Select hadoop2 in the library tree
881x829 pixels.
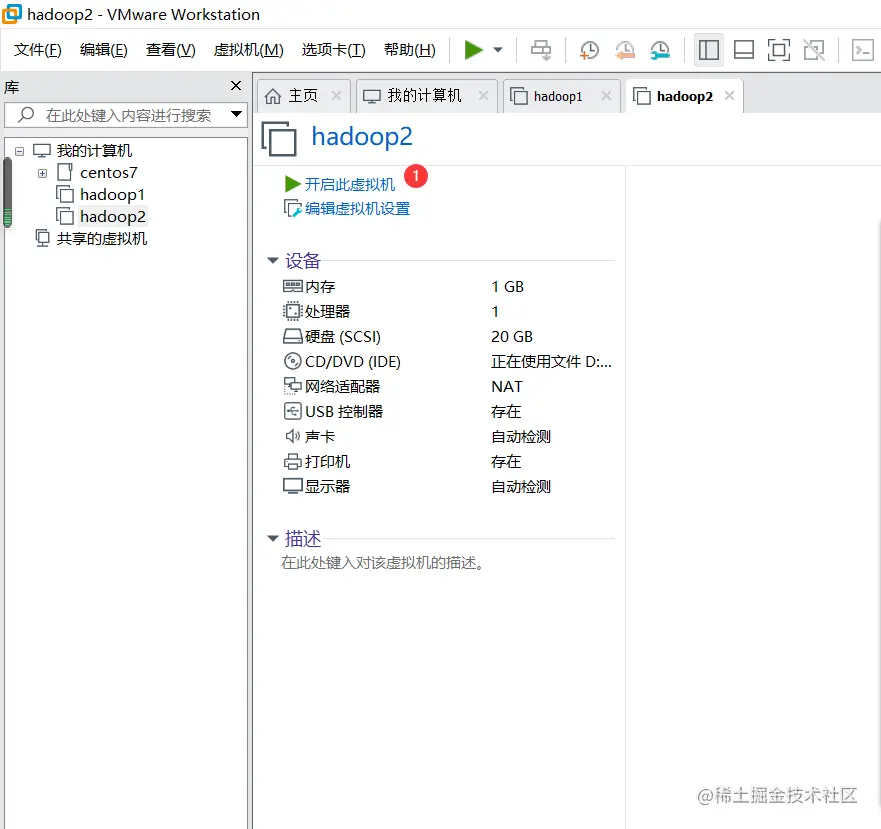point(112,216)
